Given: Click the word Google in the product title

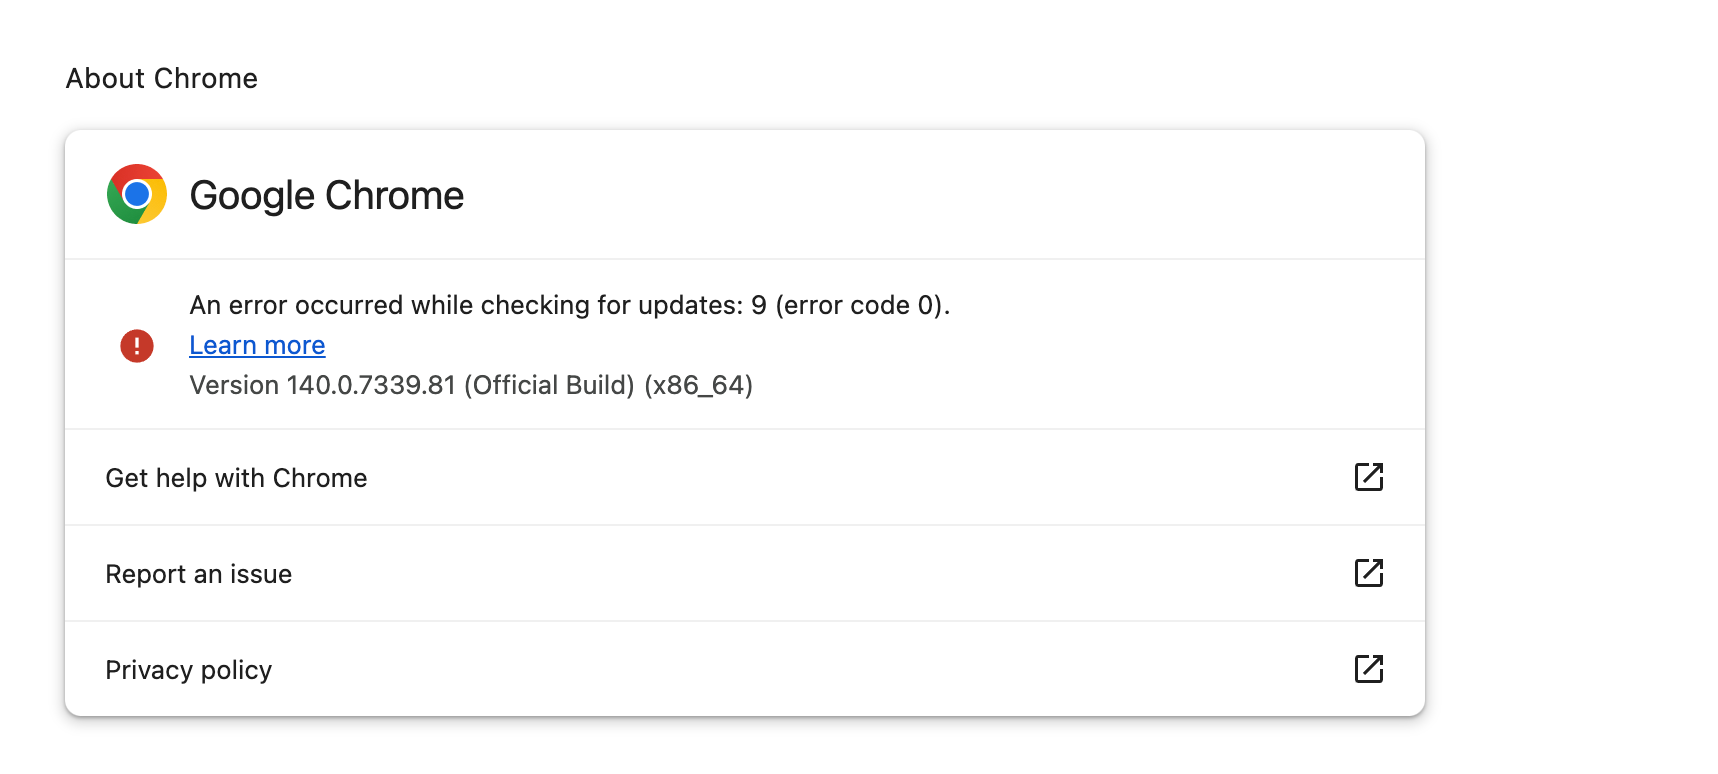Looking at the screenshot, I should click(x=252, y=196).
